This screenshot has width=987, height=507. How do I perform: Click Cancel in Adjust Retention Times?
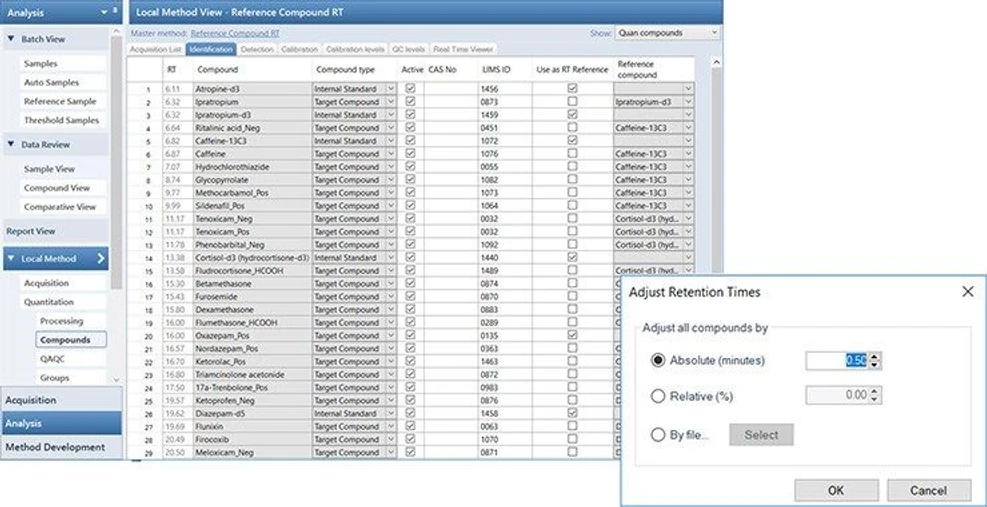tap(929, 490)
